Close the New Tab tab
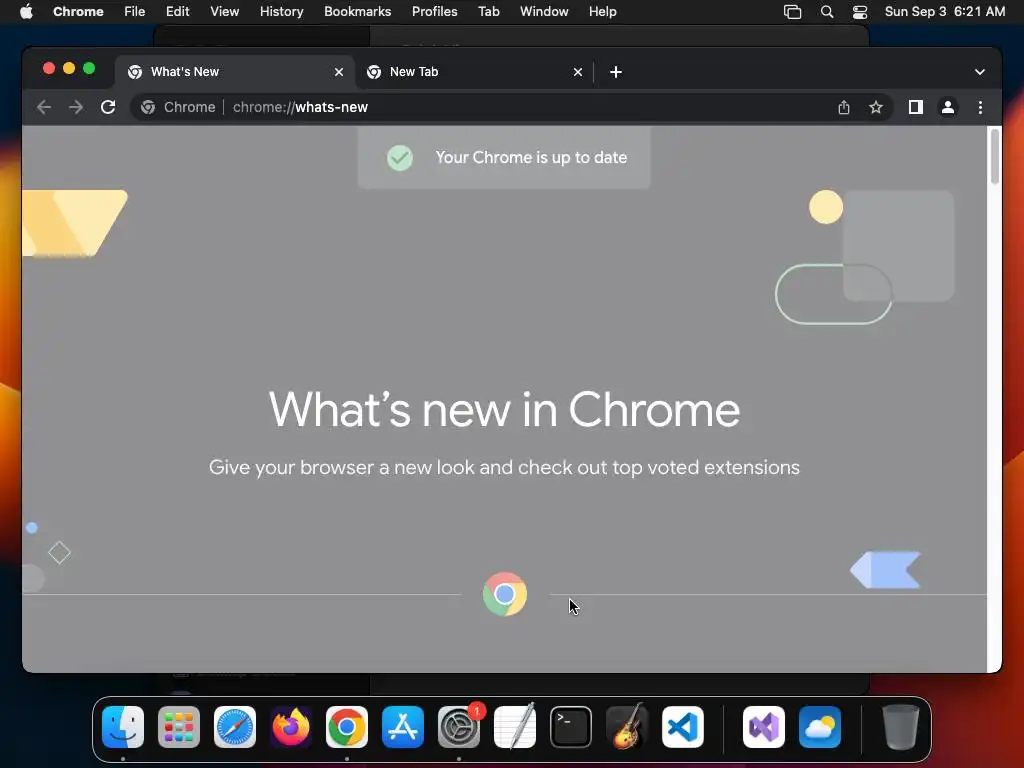This screenshot has width=1024, height=768. 578,72
